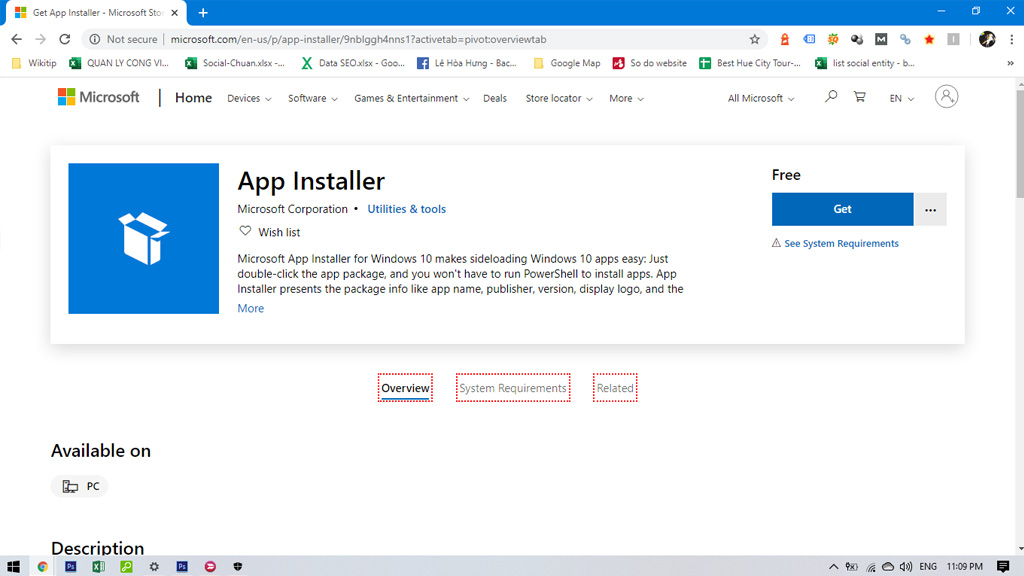Screen dimensions: 1024x576
Task: Show more bookmarks with the chevron
Action: [1010, 63]
